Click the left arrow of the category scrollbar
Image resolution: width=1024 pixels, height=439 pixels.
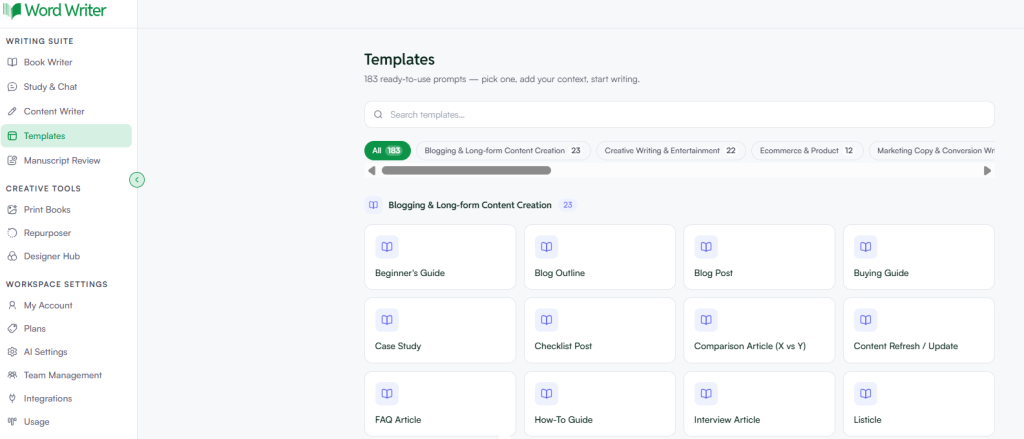372,171
